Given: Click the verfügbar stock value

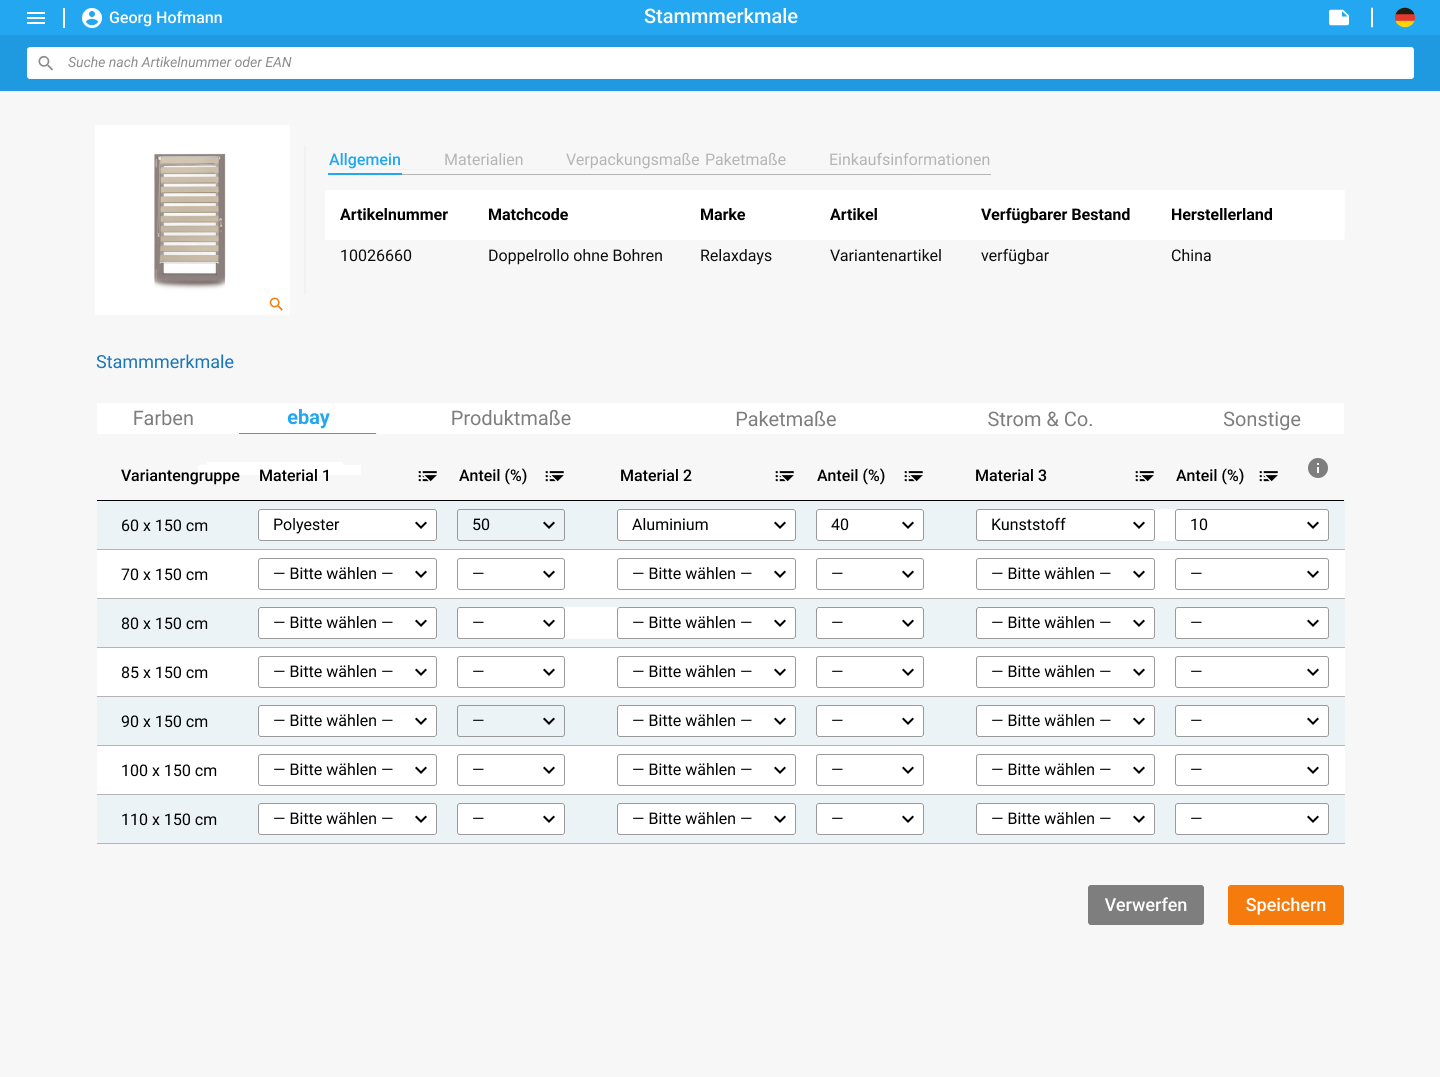Looking at the screenshot, I should [1015, 256].
